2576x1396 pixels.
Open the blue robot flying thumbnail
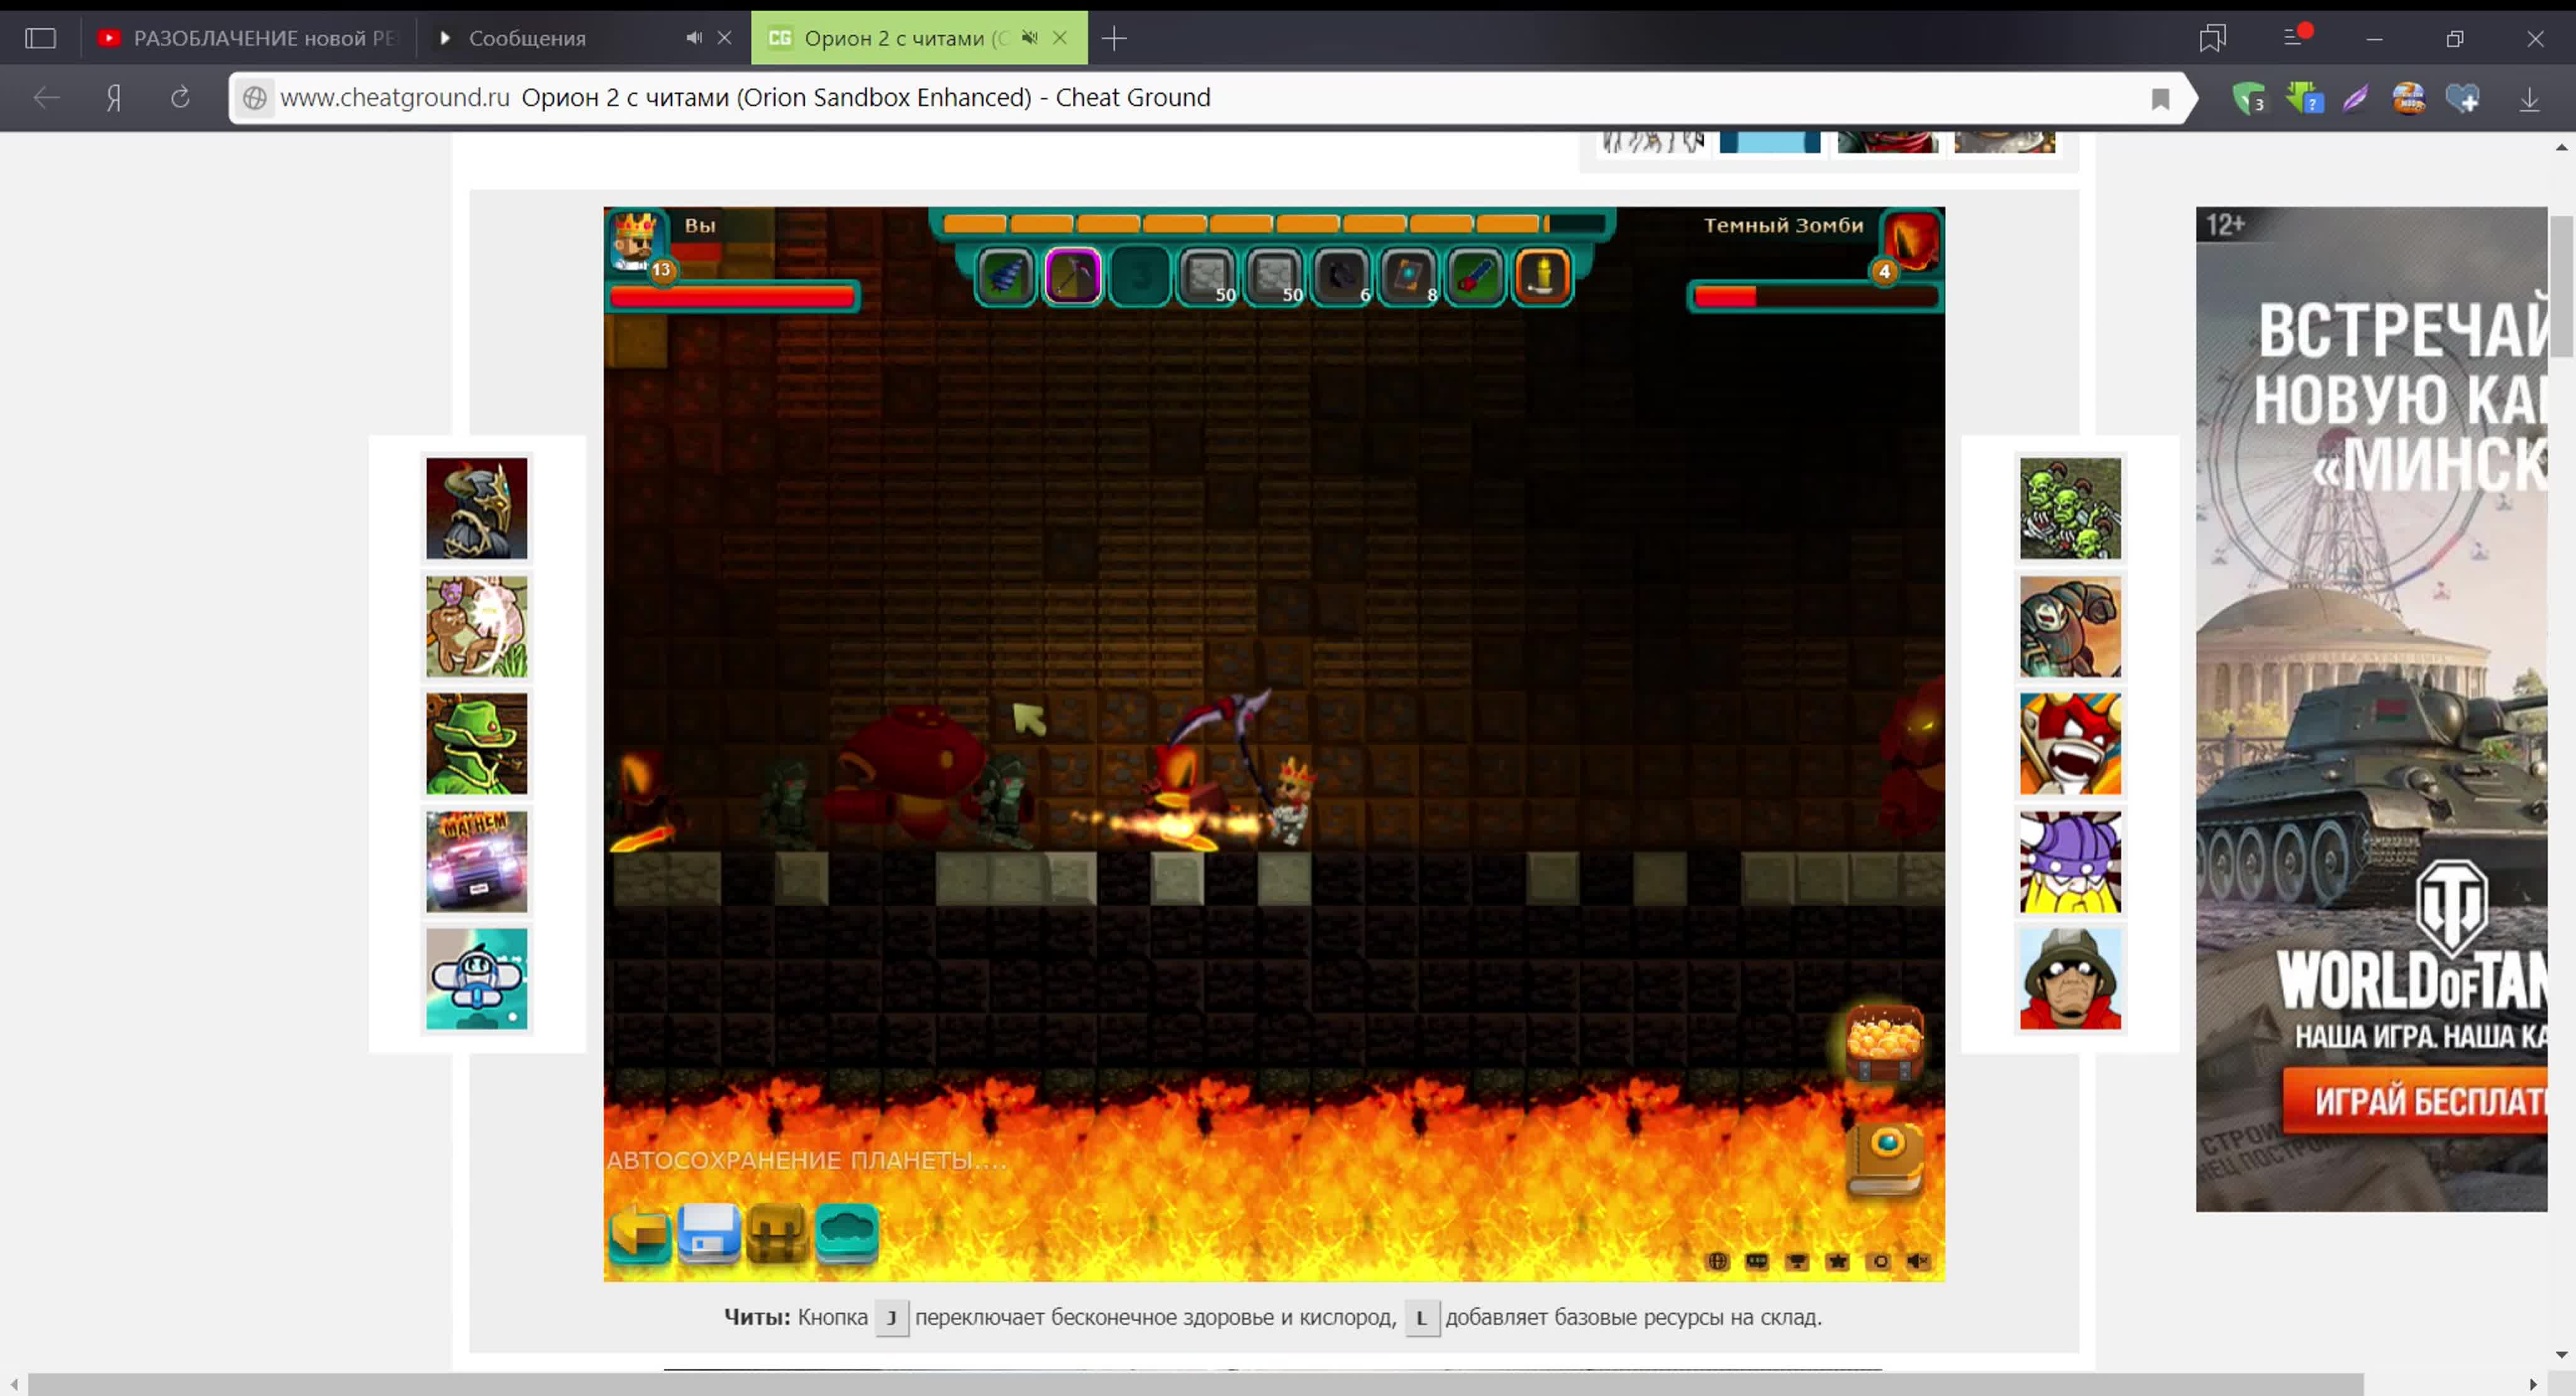coord(477,979)
